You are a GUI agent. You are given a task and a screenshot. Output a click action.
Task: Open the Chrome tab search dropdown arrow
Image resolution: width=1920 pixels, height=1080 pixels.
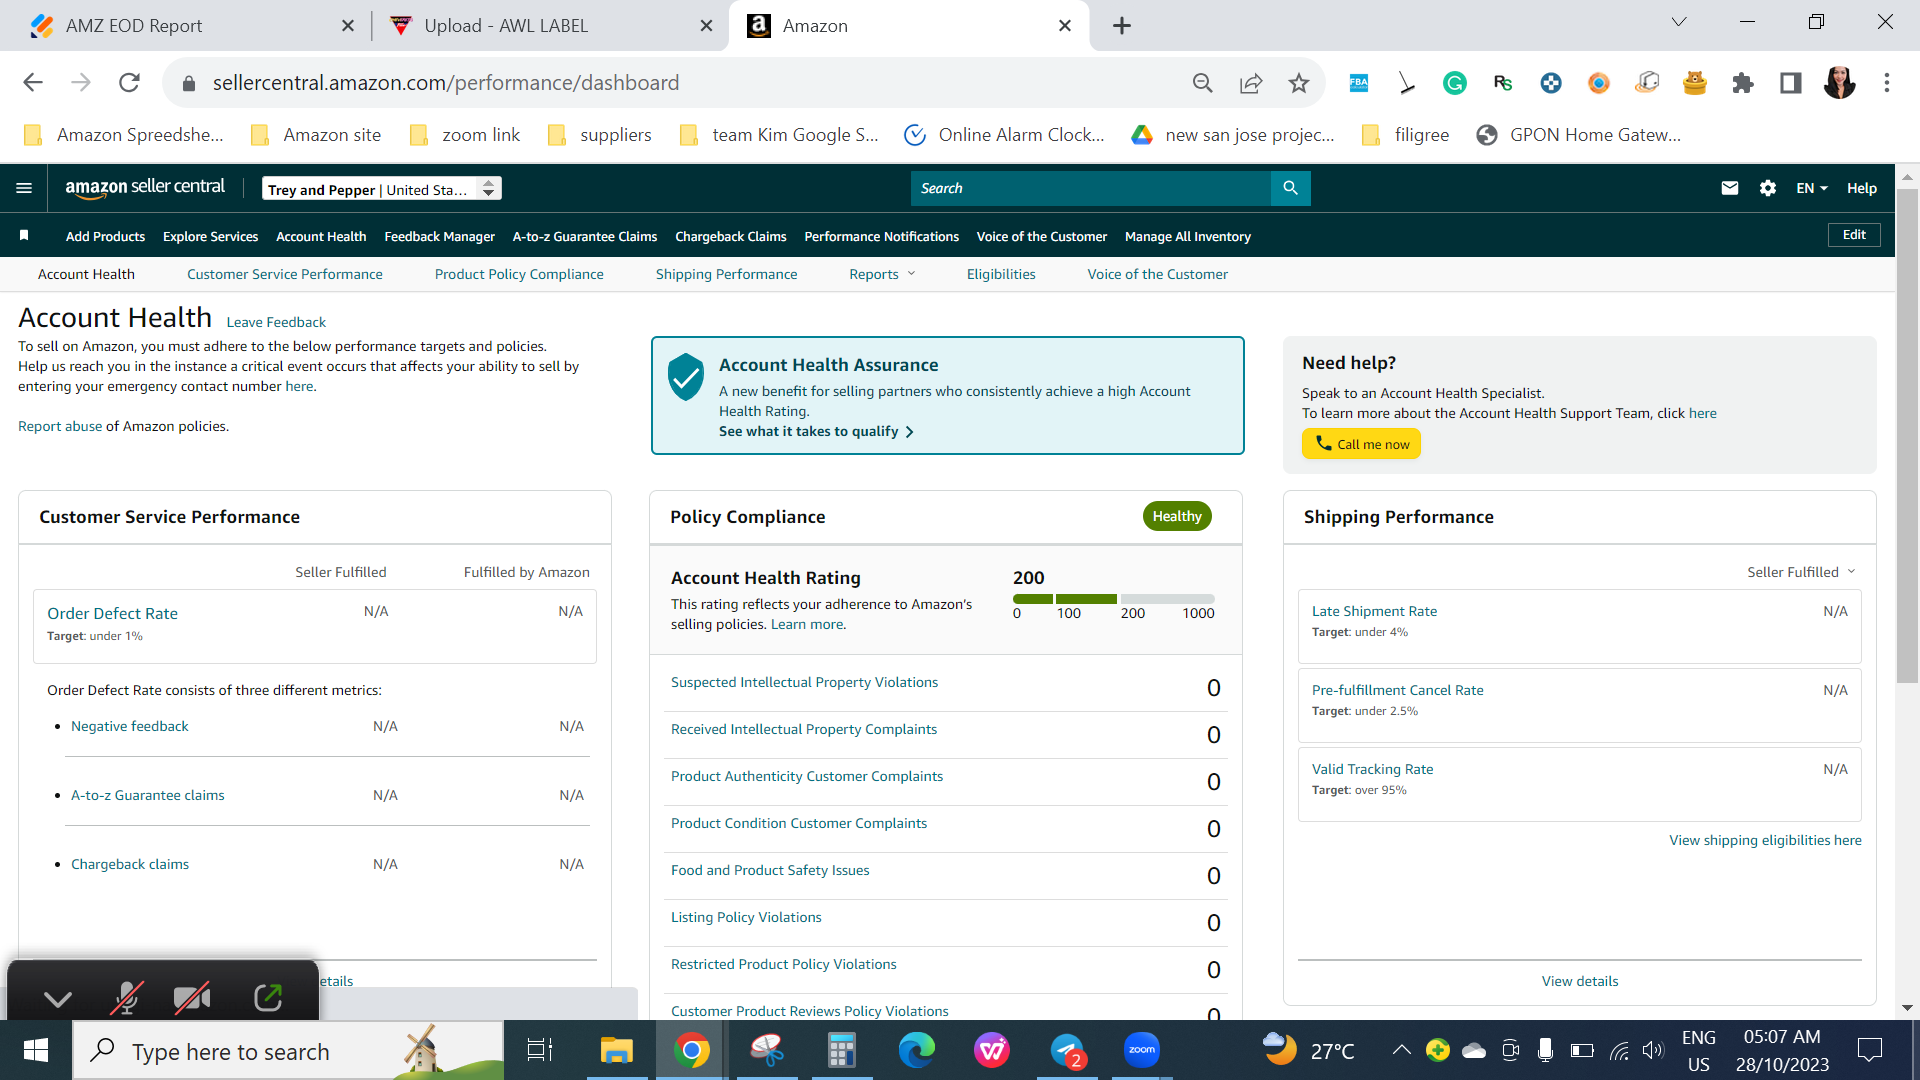(1679, 22)
